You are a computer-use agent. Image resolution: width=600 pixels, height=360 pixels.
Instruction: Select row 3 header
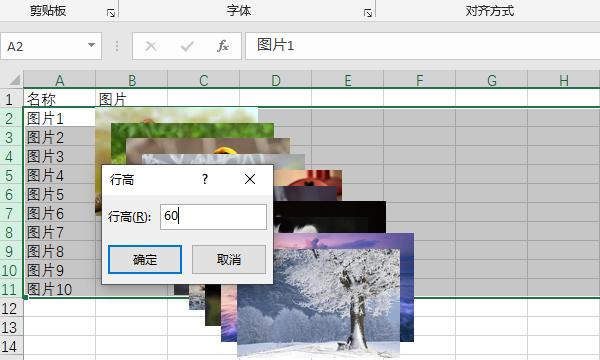(x=11, y=136)
